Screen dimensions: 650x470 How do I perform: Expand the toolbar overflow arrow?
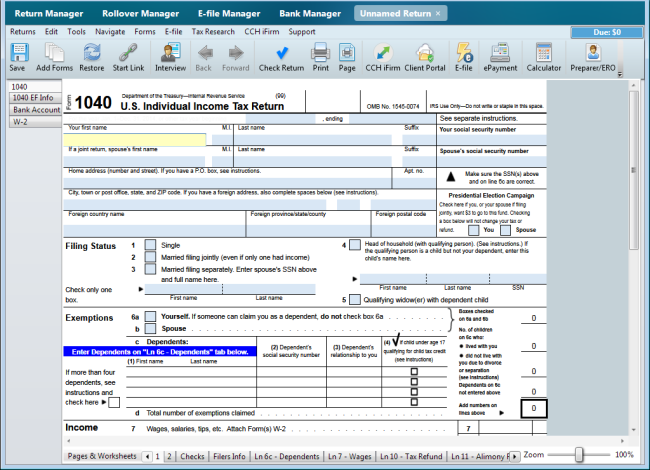pos(620,75)
